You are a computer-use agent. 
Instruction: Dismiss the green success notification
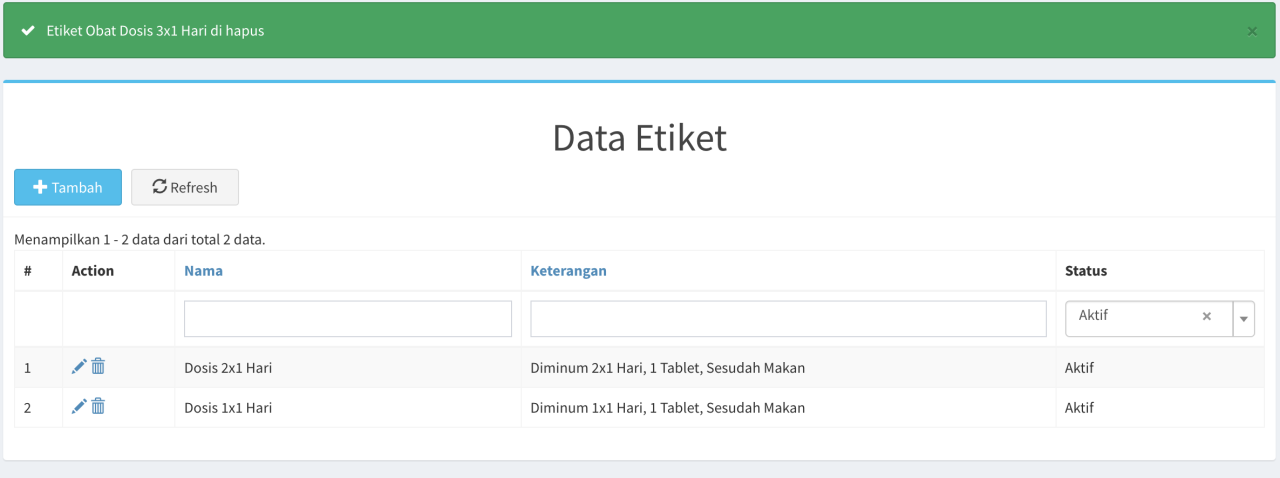(1252, 31)
